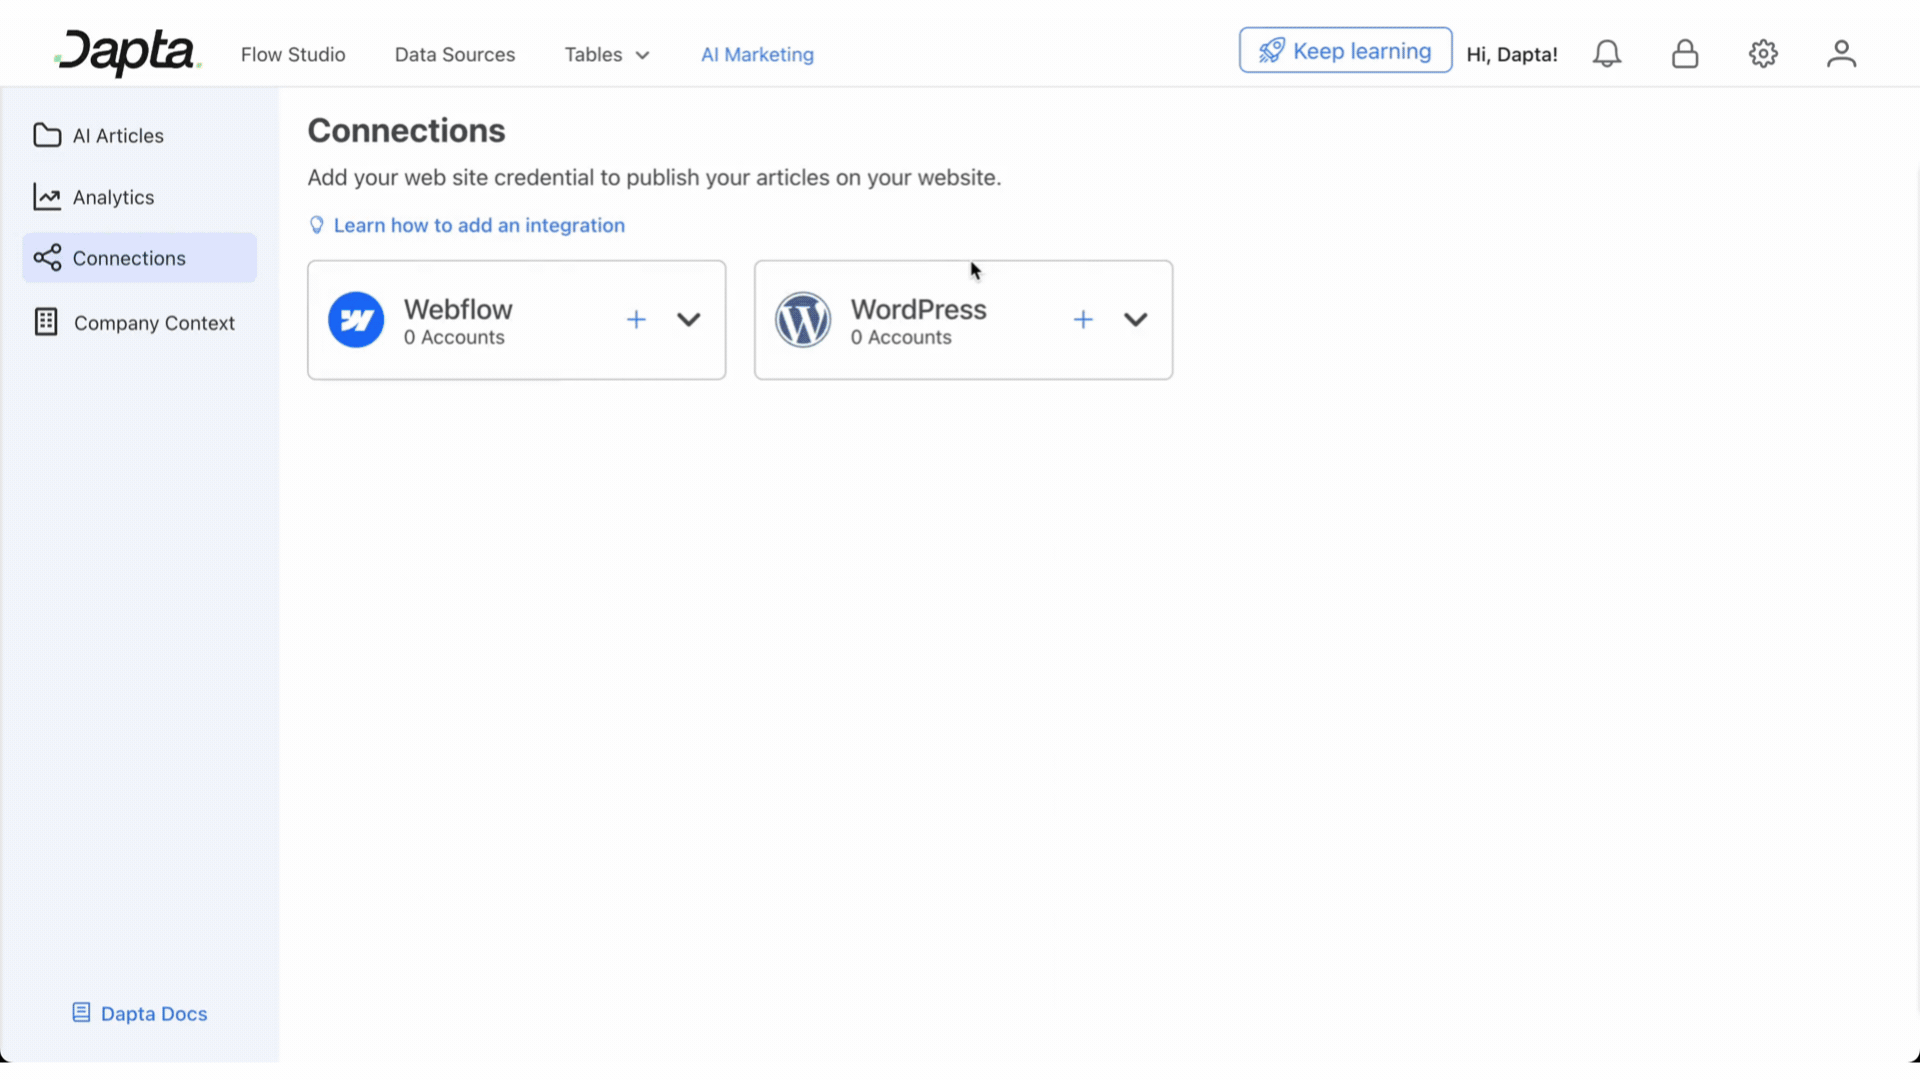Click the Webflow logo icon

356,320
